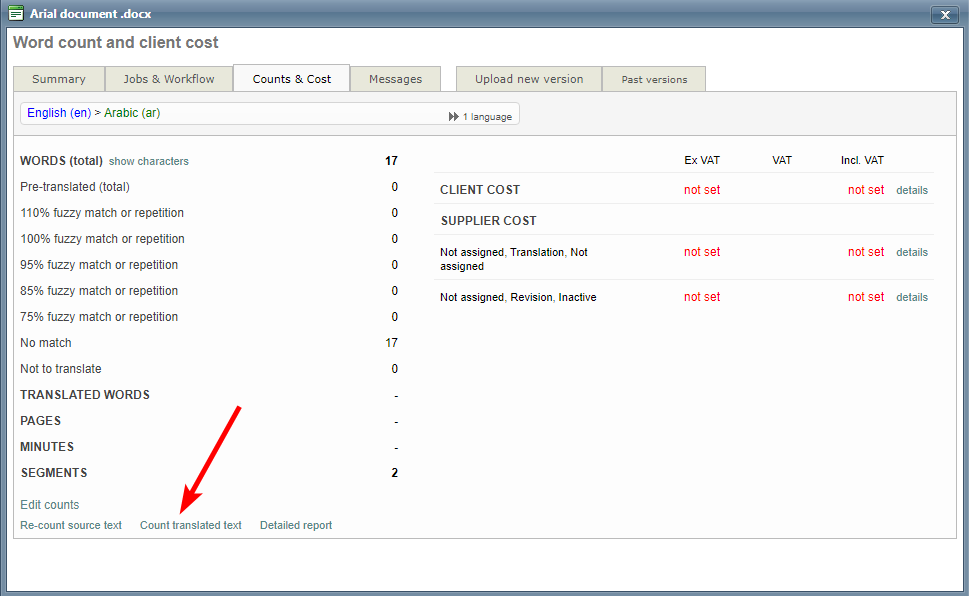Click Count translated text link
Image resolution: width=969 pixels, height=596 pixels.
[191, 525]
